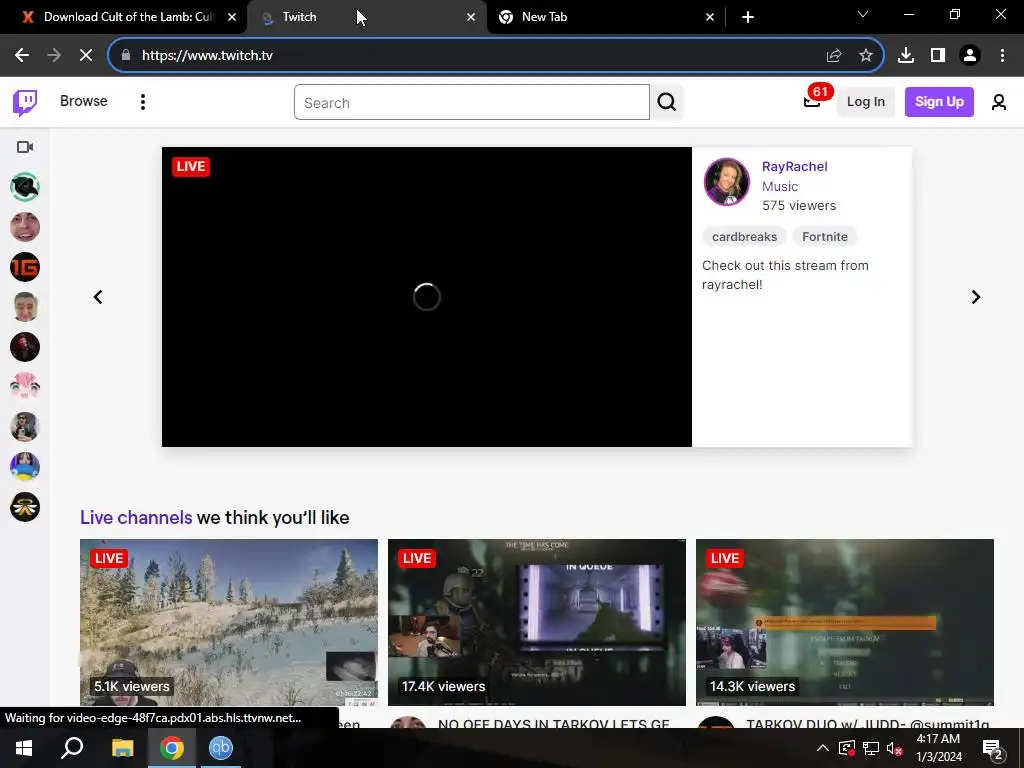The image size is (1024, 768).
Task: Open Windows taskbar search
Action: (72, 748)
